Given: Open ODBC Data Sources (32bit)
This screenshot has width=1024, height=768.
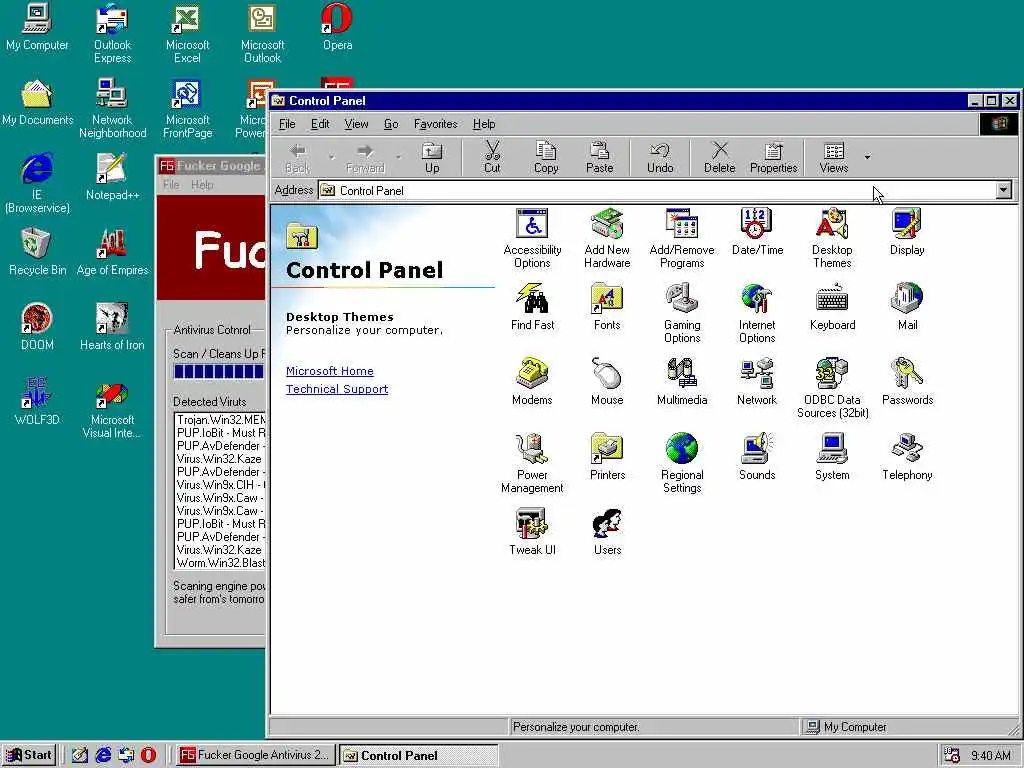Looking at the screenshot, I should pos(832,389).
